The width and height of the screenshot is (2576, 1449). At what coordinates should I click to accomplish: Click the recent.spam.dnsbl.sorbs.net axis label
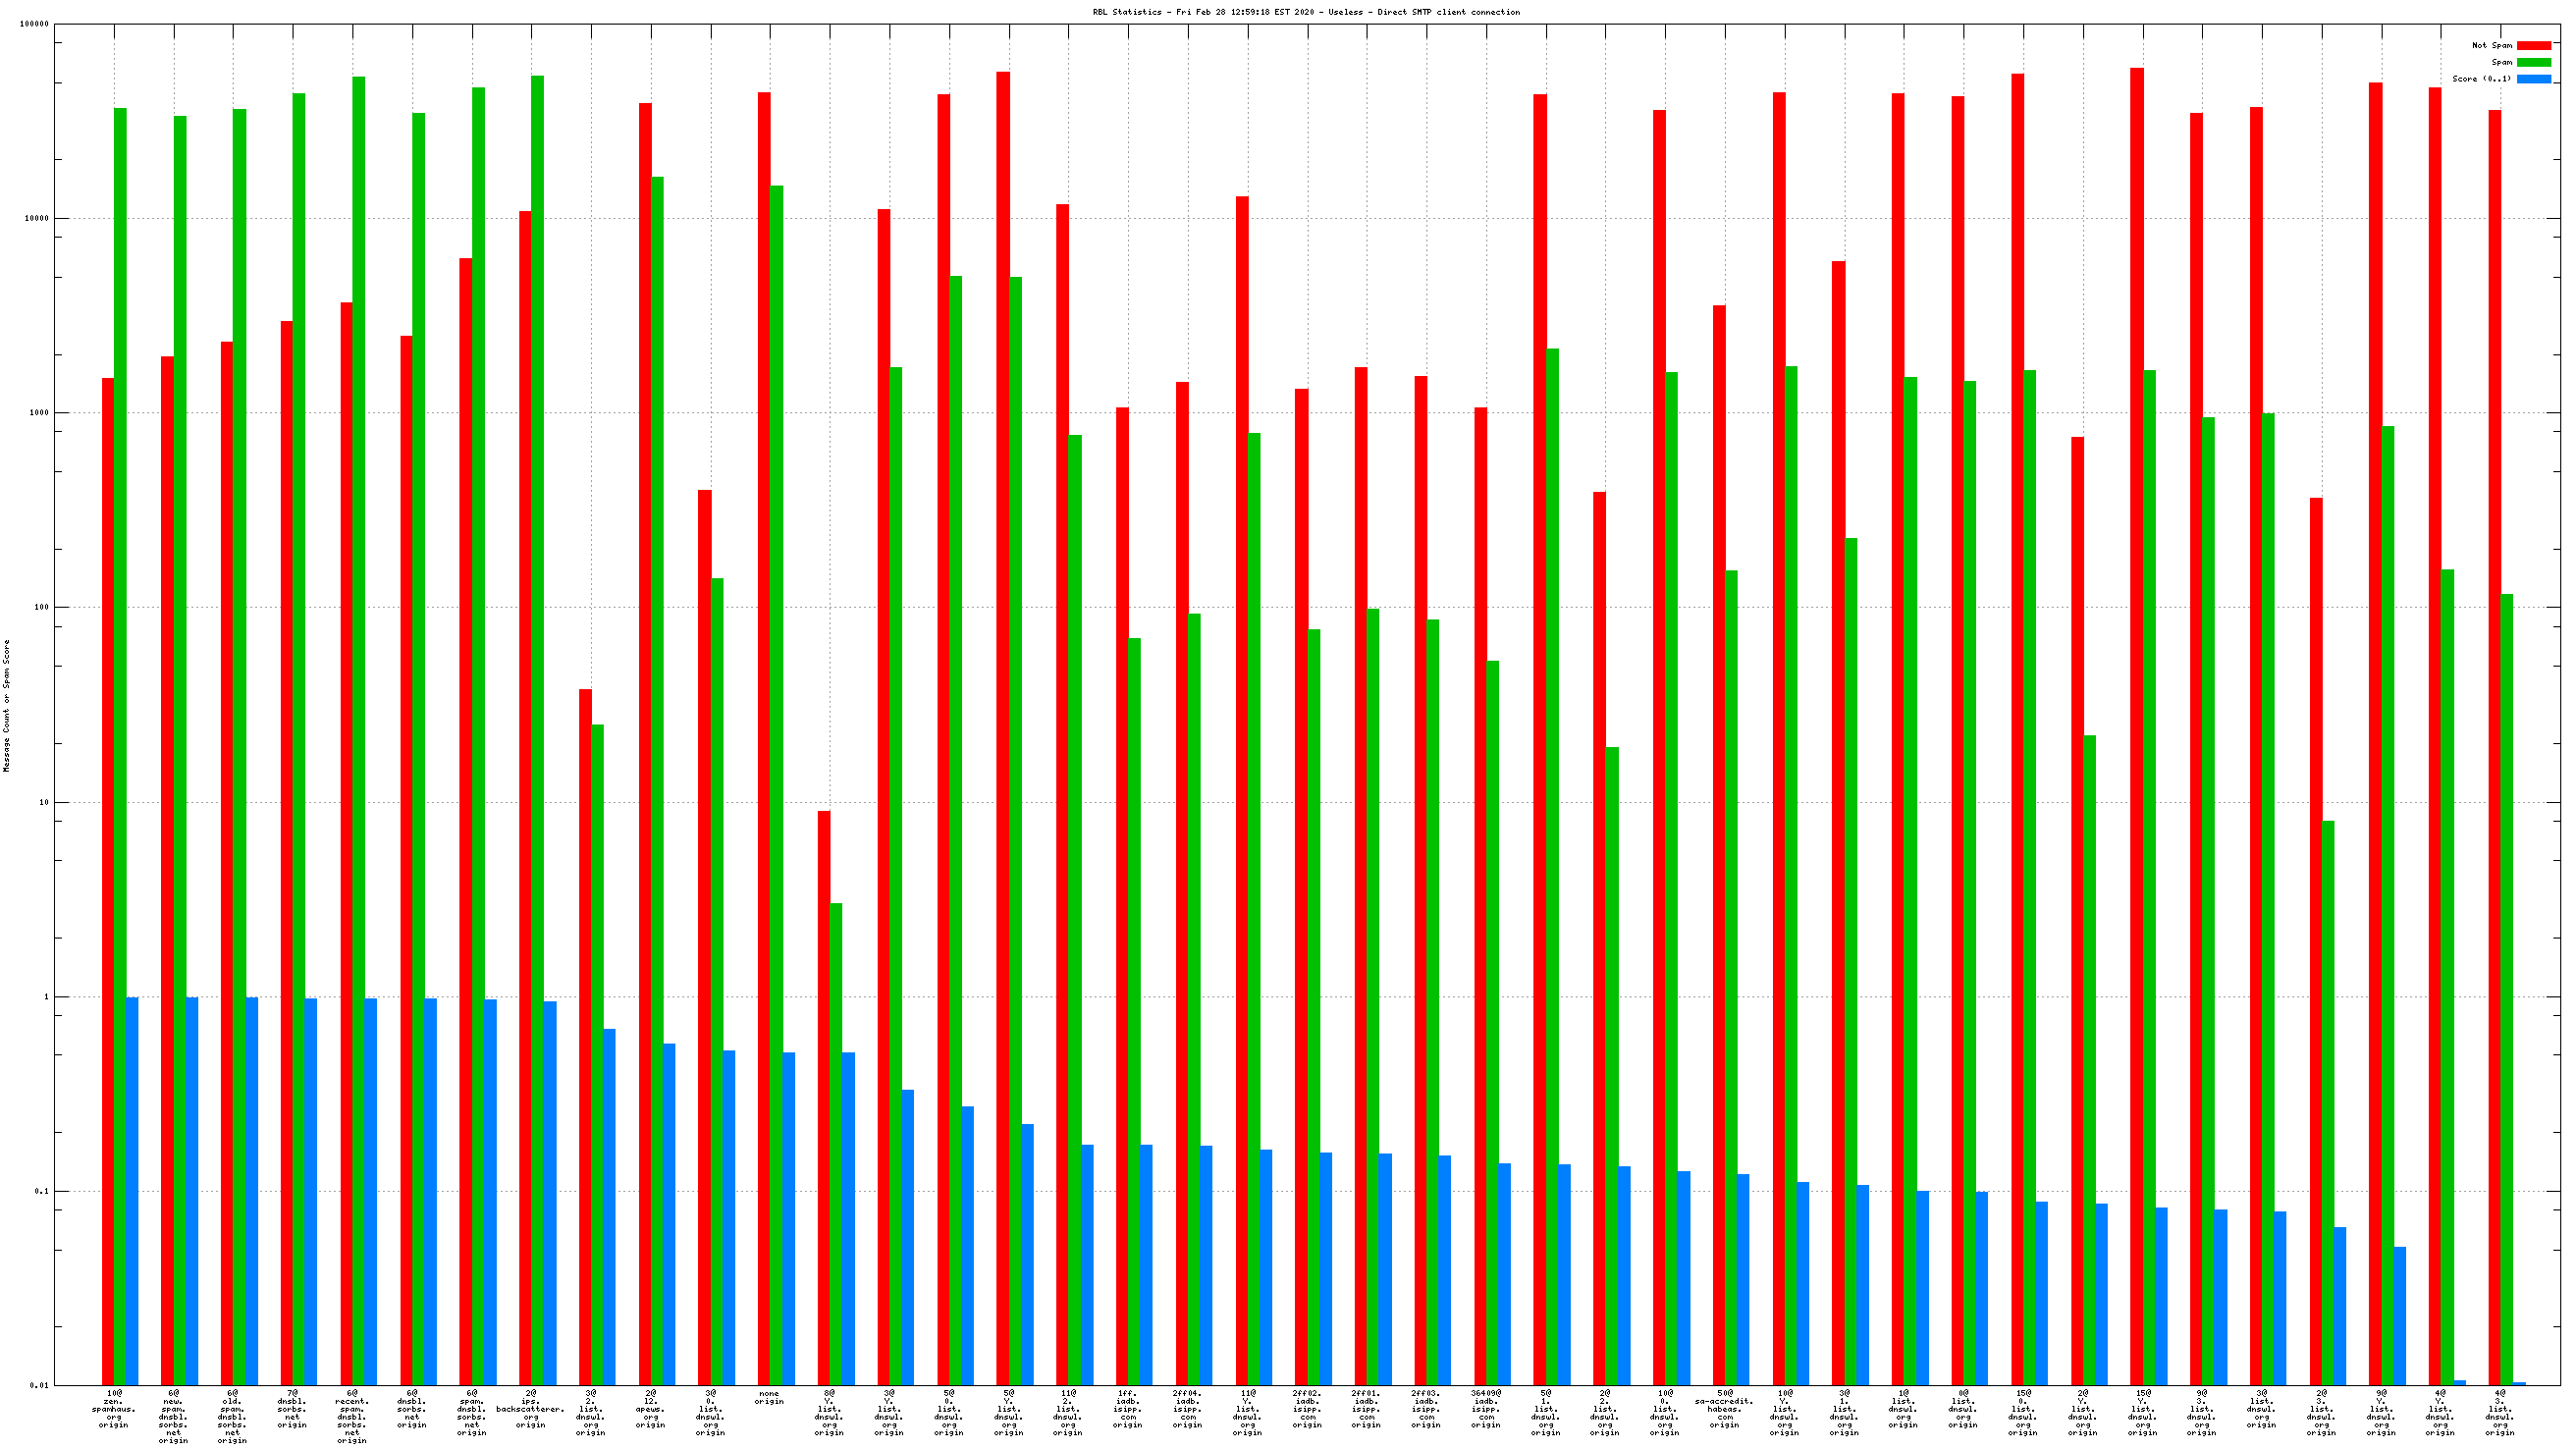pyautogui.click(x=352, y=1416)
